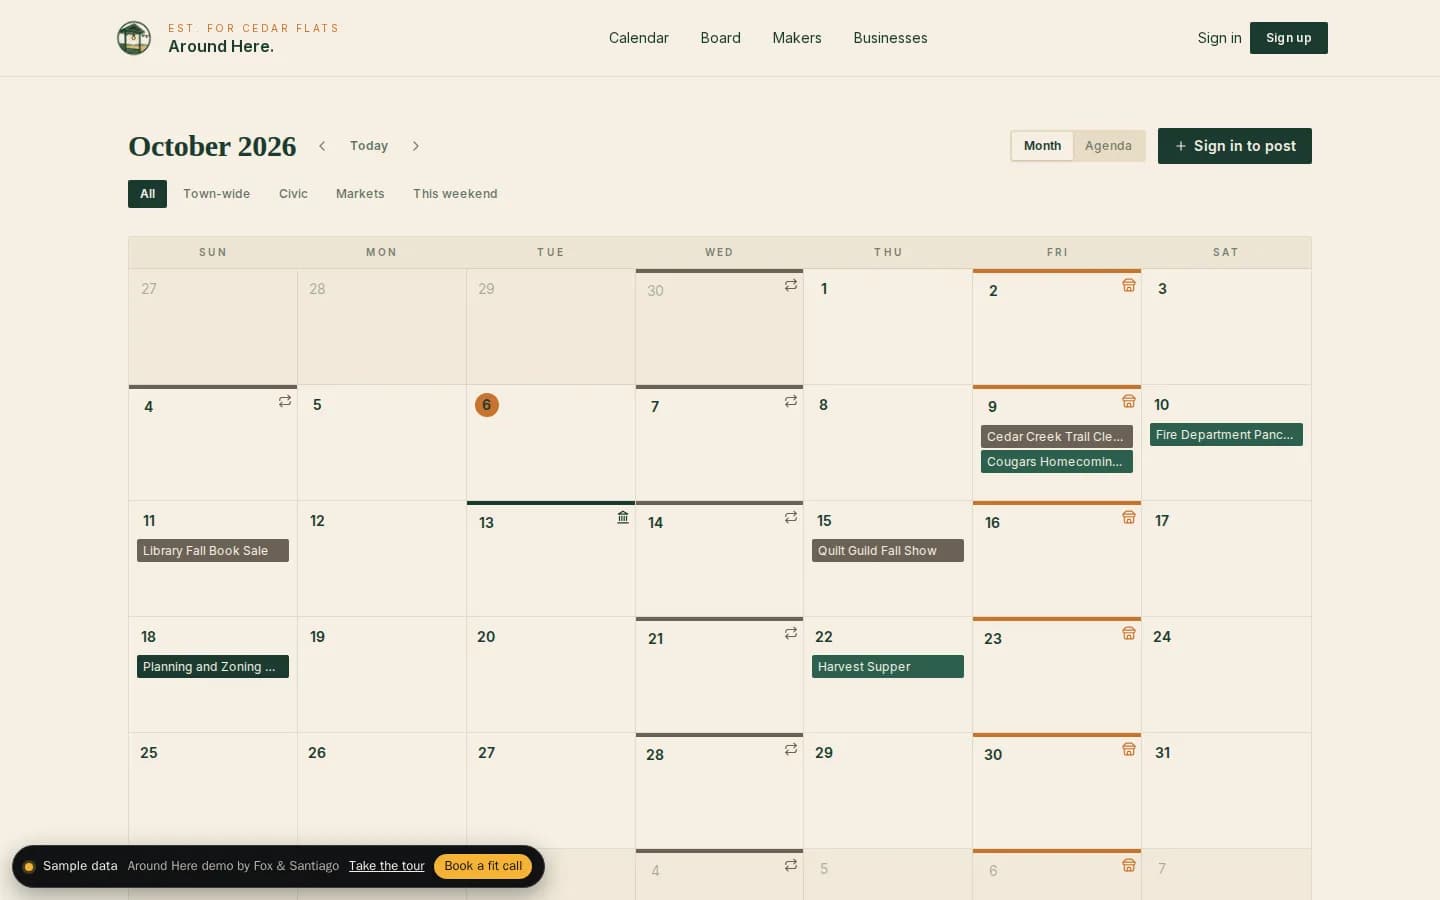Viewport: 1440px width, 900px height.
Task: Click the recurring event icon on October 14
Action: tap(791, 517)
